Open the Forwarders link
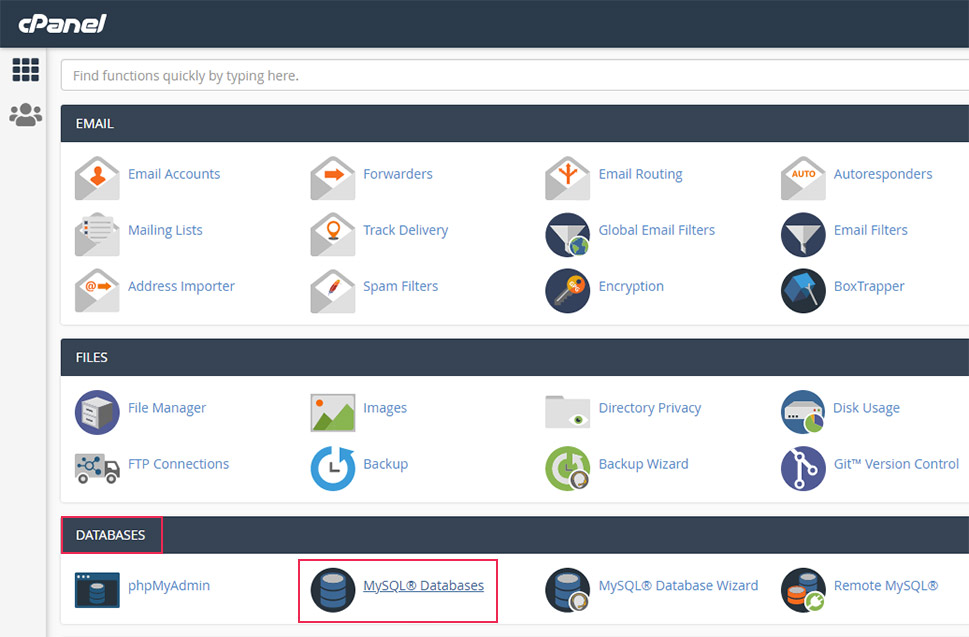Image resolution: width=969 pixels, height=637 pixels. (398, 174)
